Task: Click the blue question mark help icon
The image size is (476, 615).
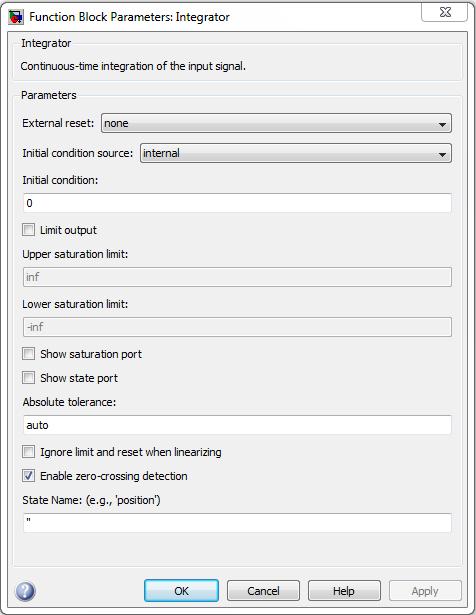Action: point(25,591)
